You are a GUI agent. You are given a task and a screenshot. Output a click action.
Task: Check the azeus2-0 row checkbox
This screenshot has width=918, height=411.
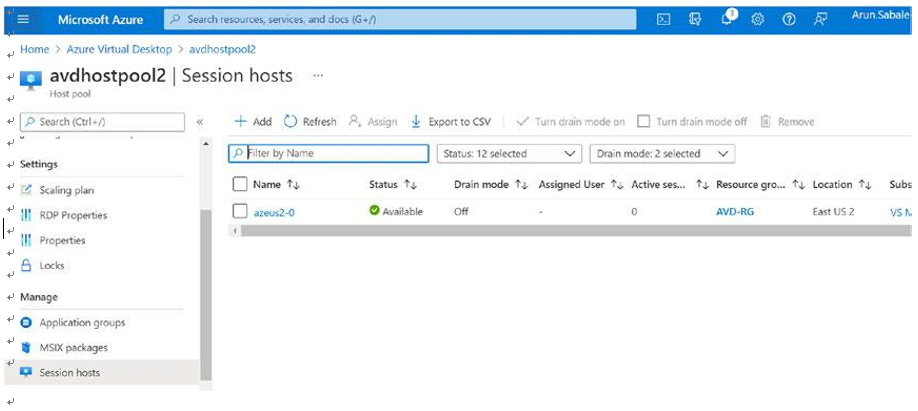[x=240, y=212]
